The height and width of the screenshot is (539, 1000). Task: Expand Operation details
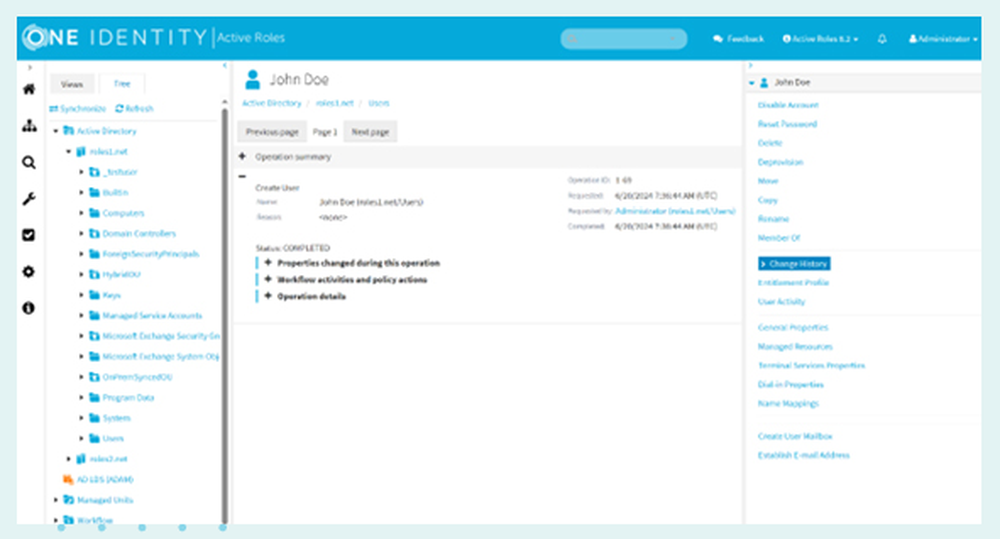coord(268,295)
